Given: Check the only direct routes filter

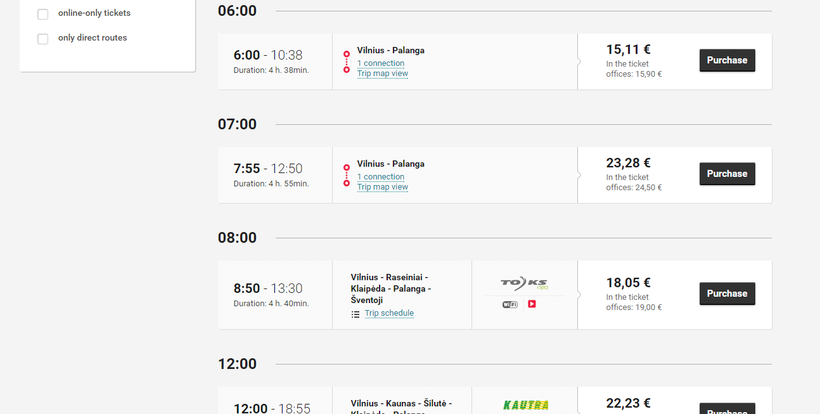Looking at the screenshot, I should point(43,39).
